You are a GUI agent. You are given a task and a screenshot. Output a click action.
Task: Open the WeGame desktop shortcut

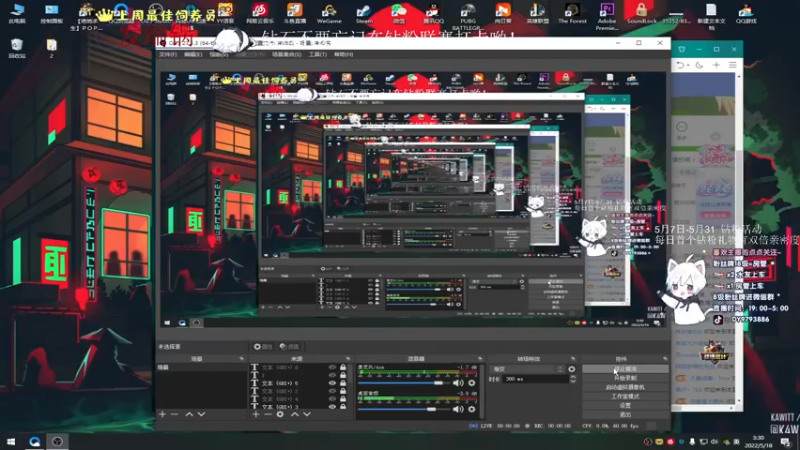[329, 14]
